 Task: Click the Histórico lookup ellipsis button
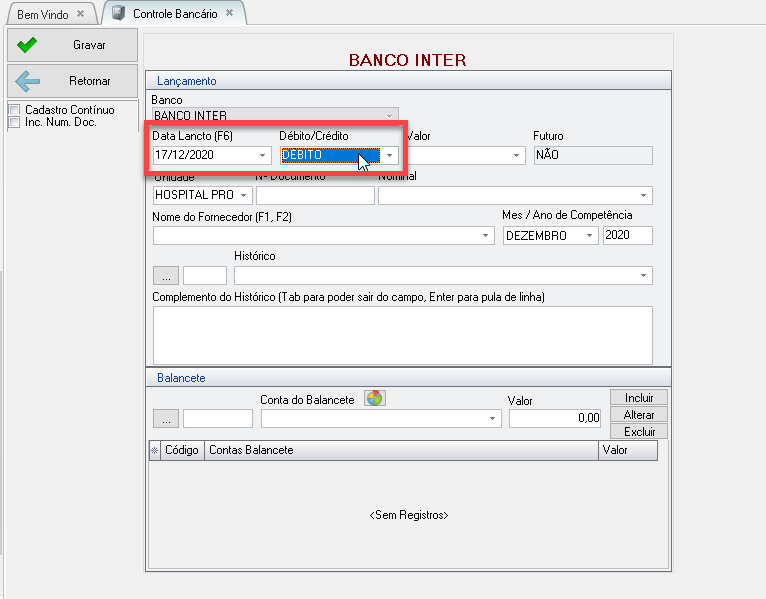[x=166, y=276]
